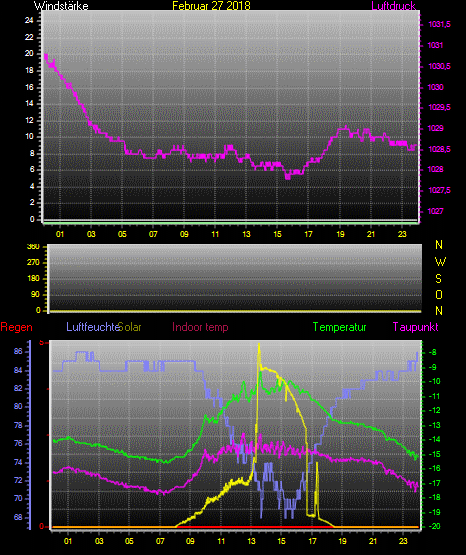
Task: Select the Solar legend label
Action: [x=130, y=327]
